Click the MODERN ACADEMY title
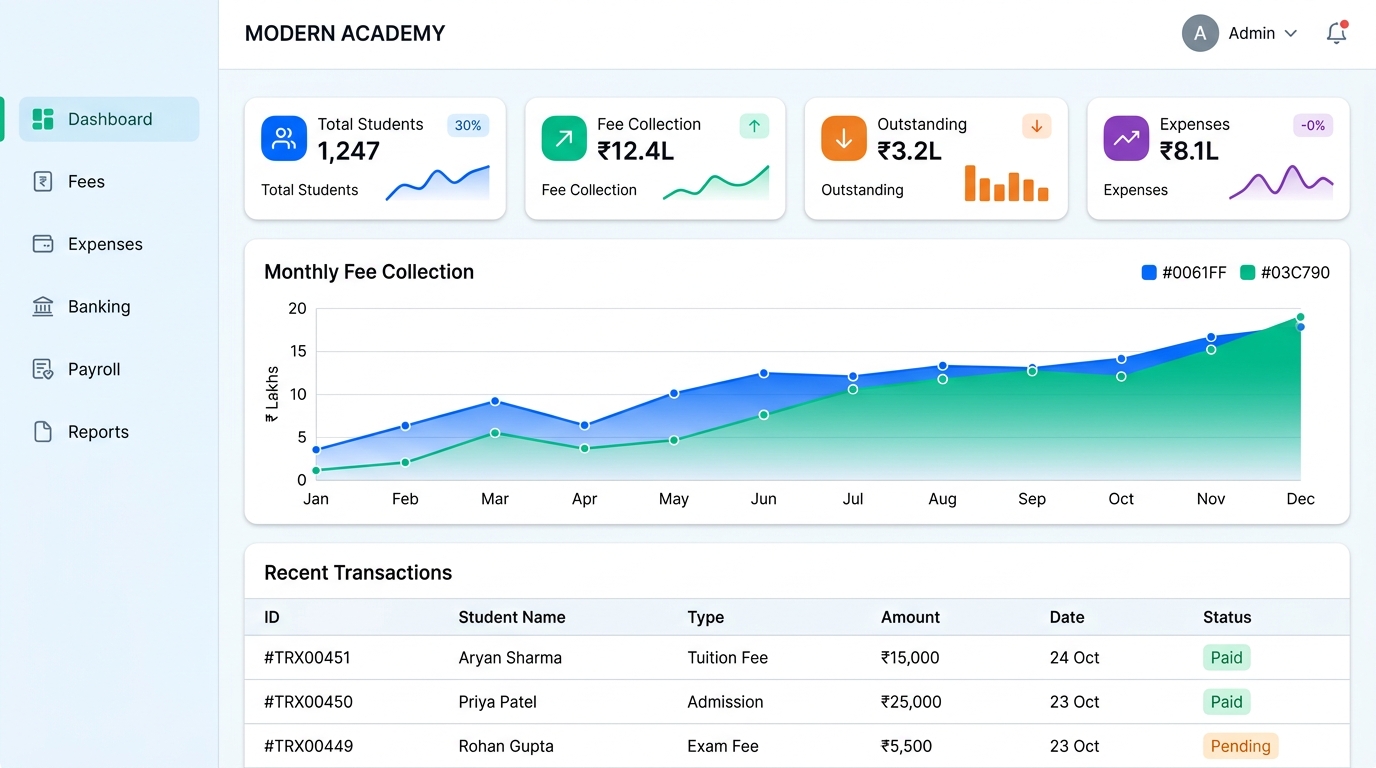This screenshot has height=768, width=1376. tap(345, 33)
